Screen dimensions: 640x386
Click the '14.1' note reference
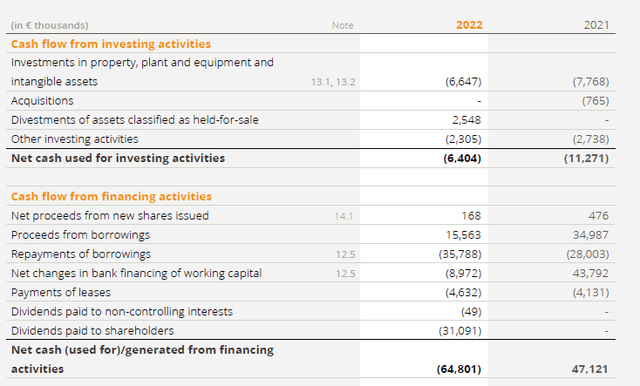[344, 216]
